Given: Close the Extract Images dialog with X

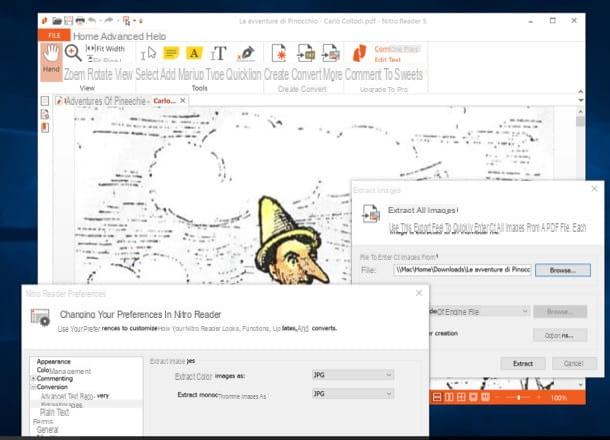Looking at the screenshot, I should [x=594, y=189].
